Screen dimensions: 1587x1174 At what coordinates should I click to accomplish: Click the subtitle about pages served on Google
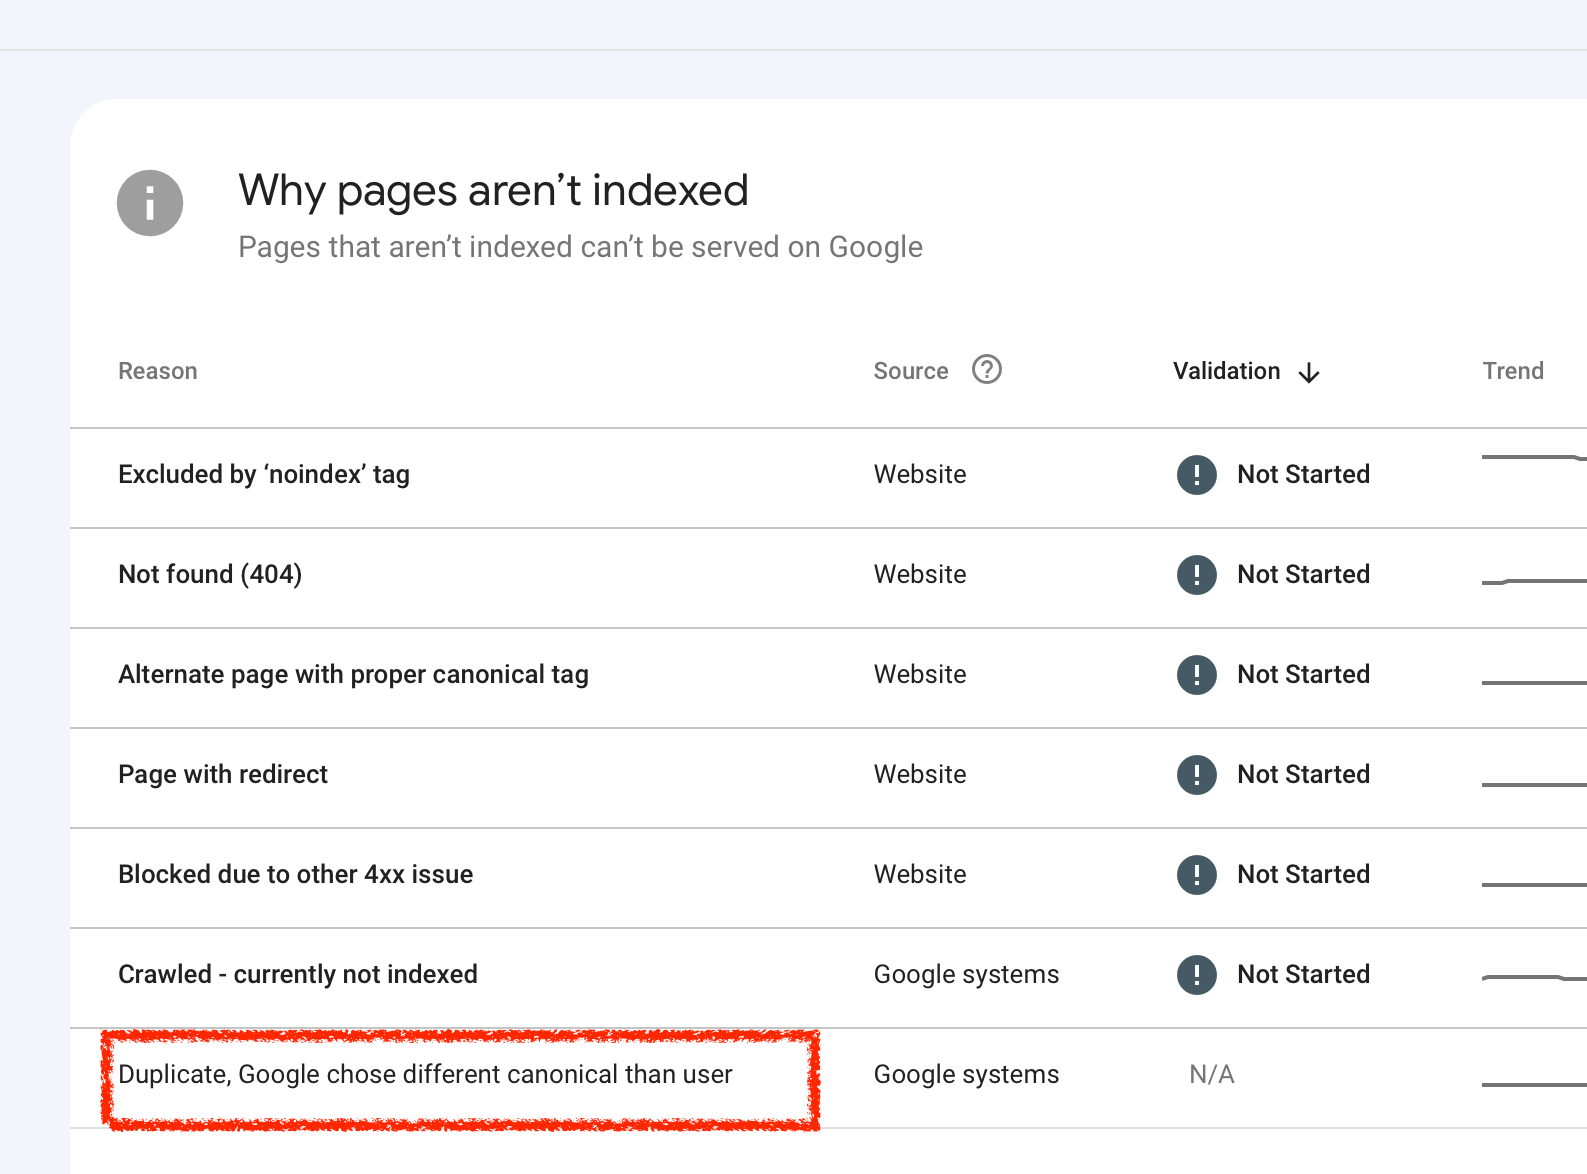[580, 247]
